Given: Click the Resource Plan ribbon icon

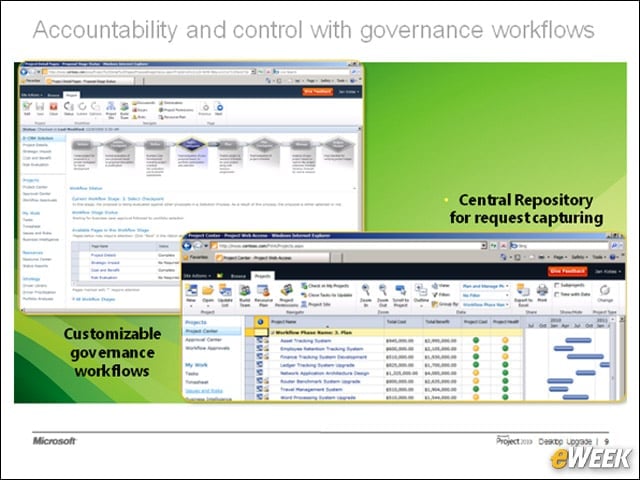Looking at the screenshot, I should click(263, 291).
